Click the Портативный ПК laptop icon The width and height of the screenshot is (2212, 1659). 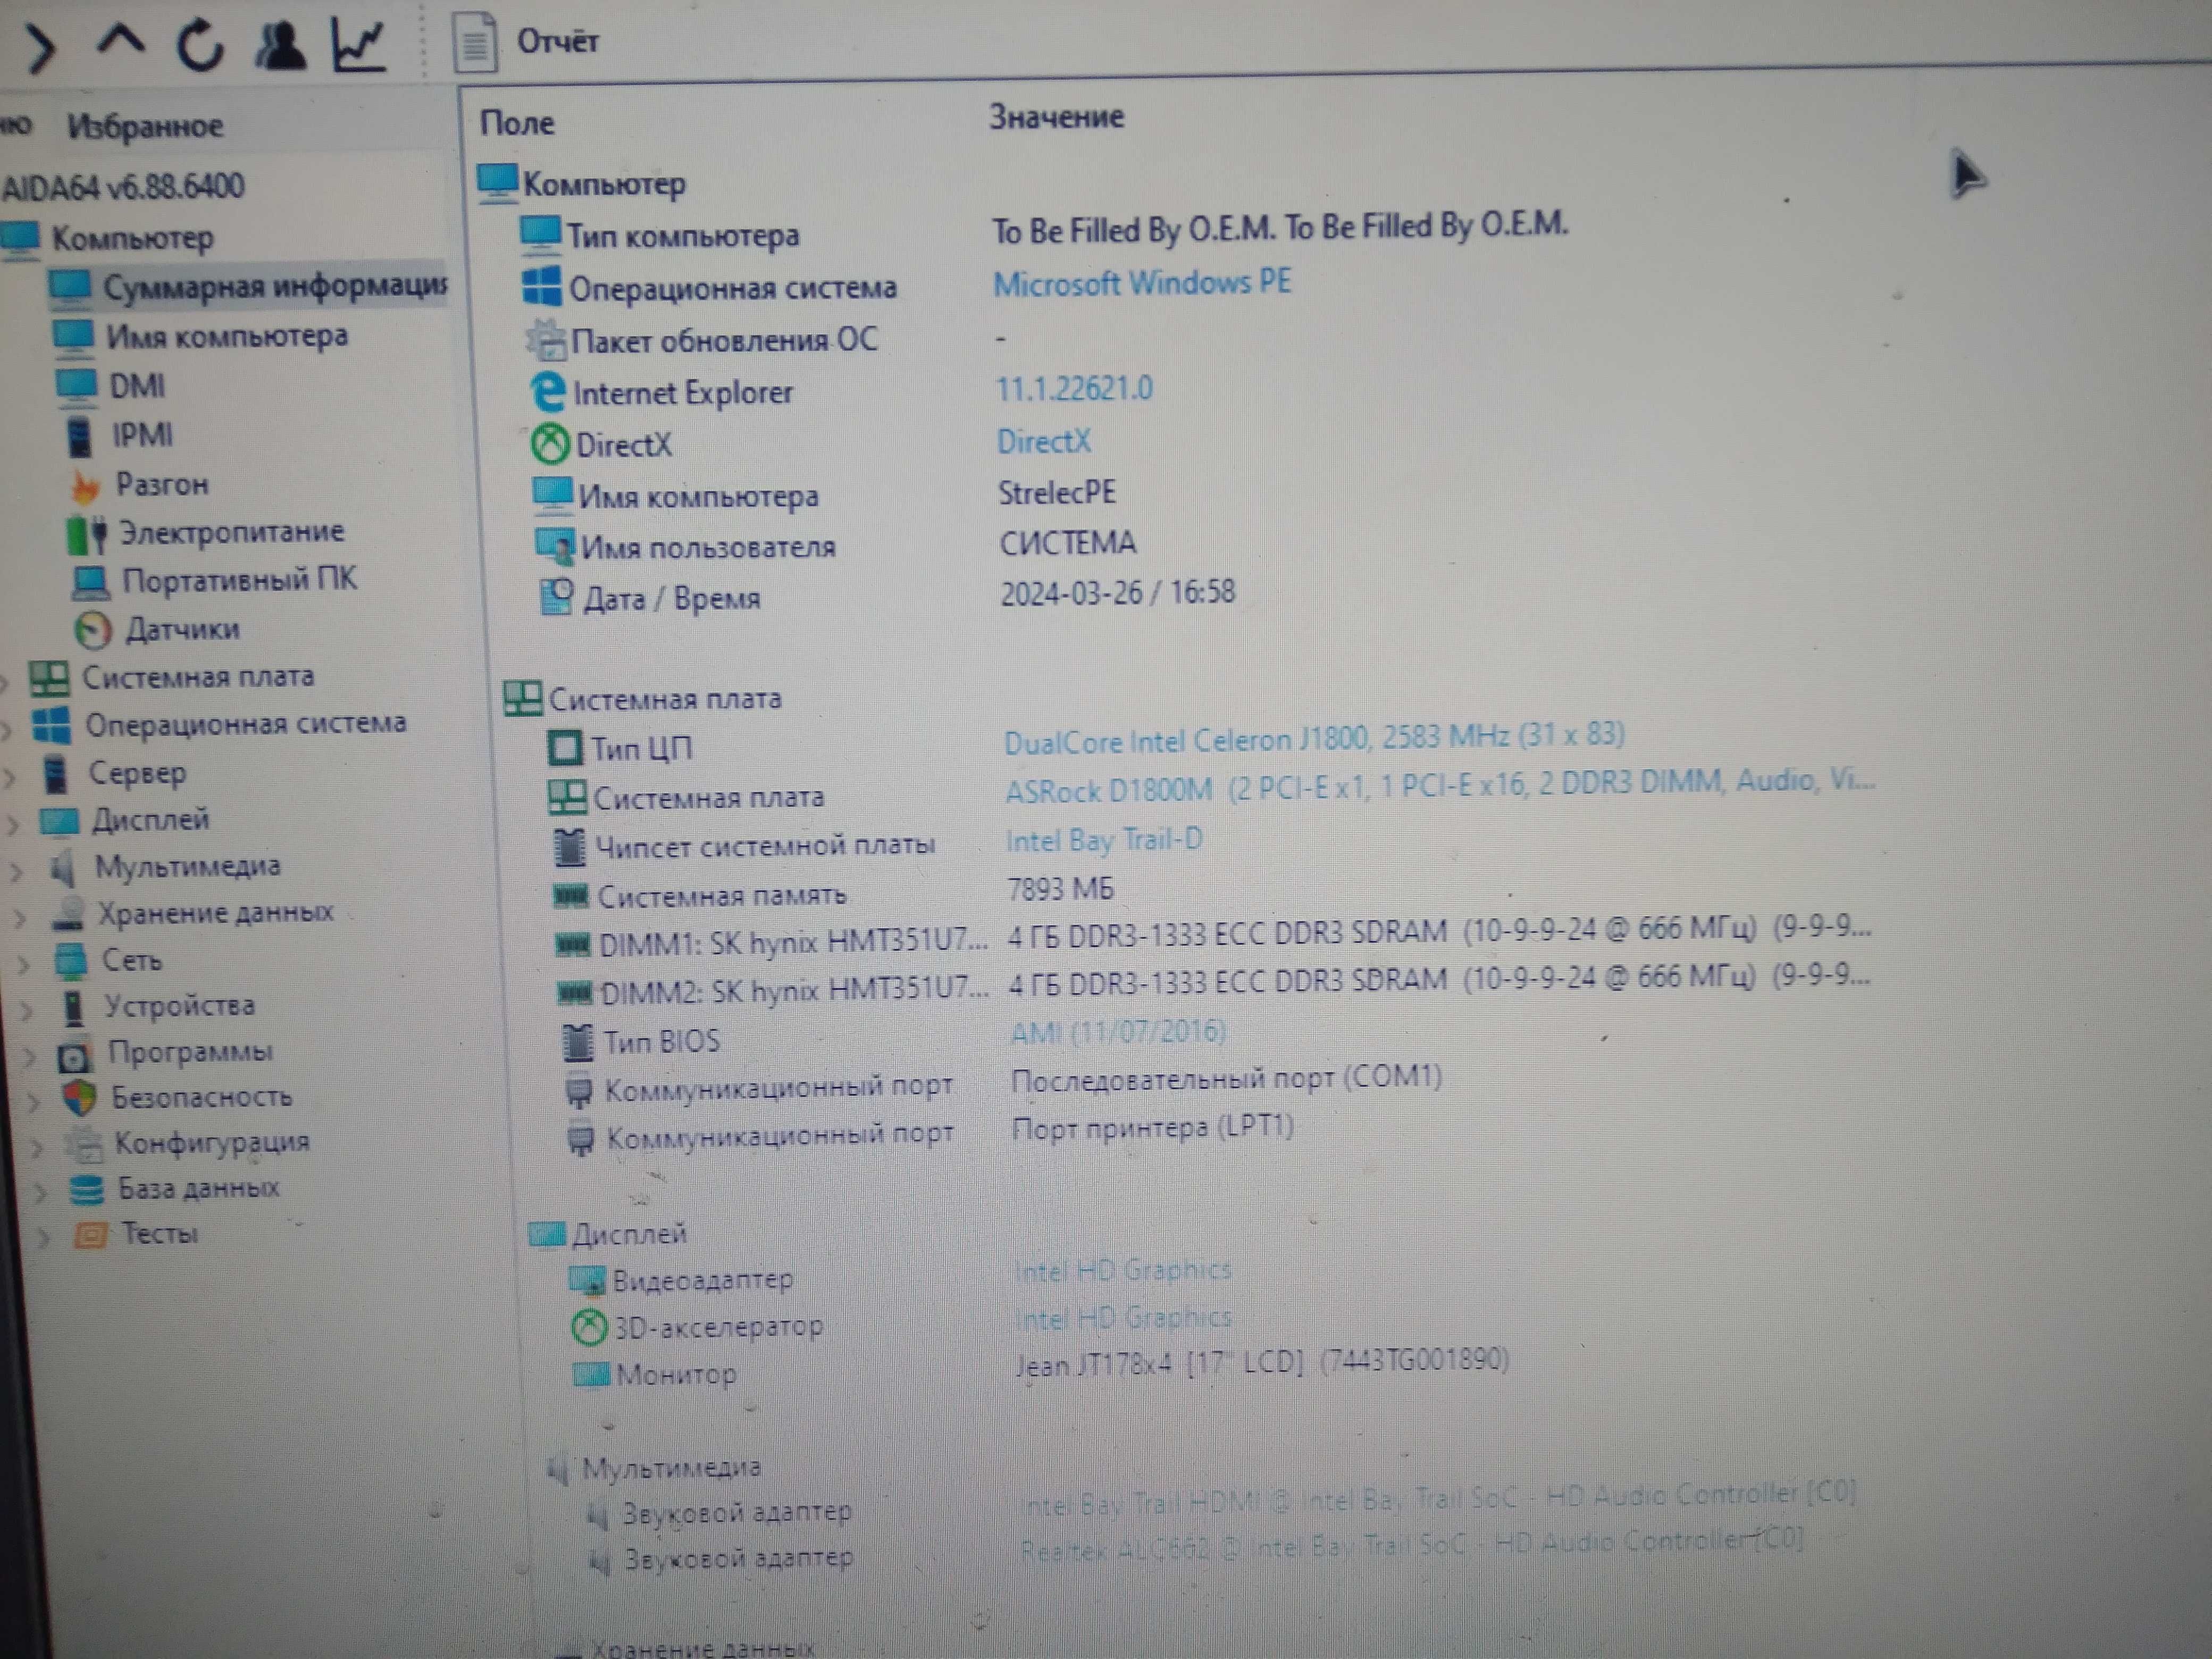click(x=91, y=582)
